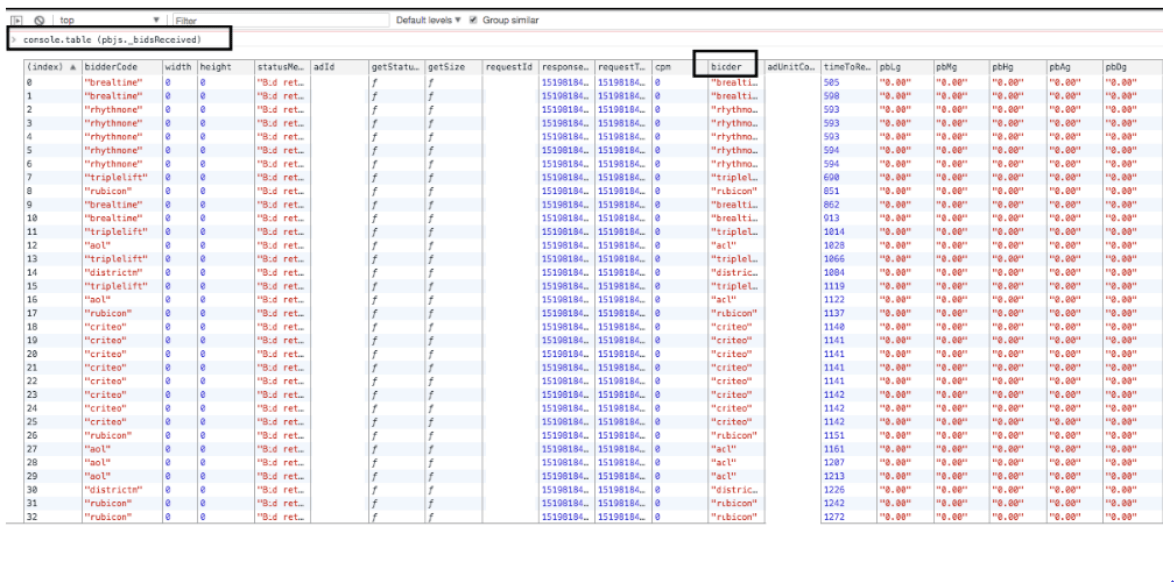Click the getSize column header
The height and width of the screenshot is (582, 1174).
coord(451,67)
